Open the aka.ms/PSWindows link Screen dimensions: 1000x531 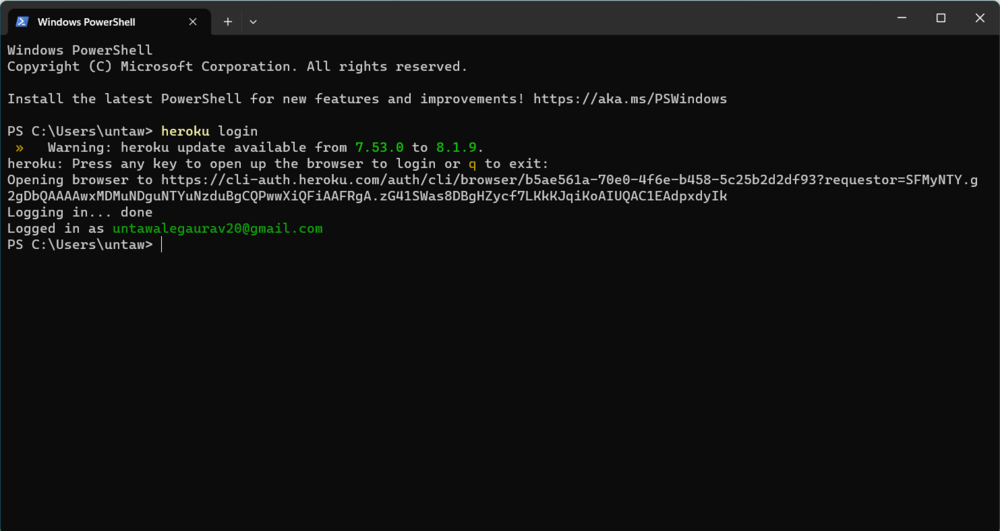point(630,99)
